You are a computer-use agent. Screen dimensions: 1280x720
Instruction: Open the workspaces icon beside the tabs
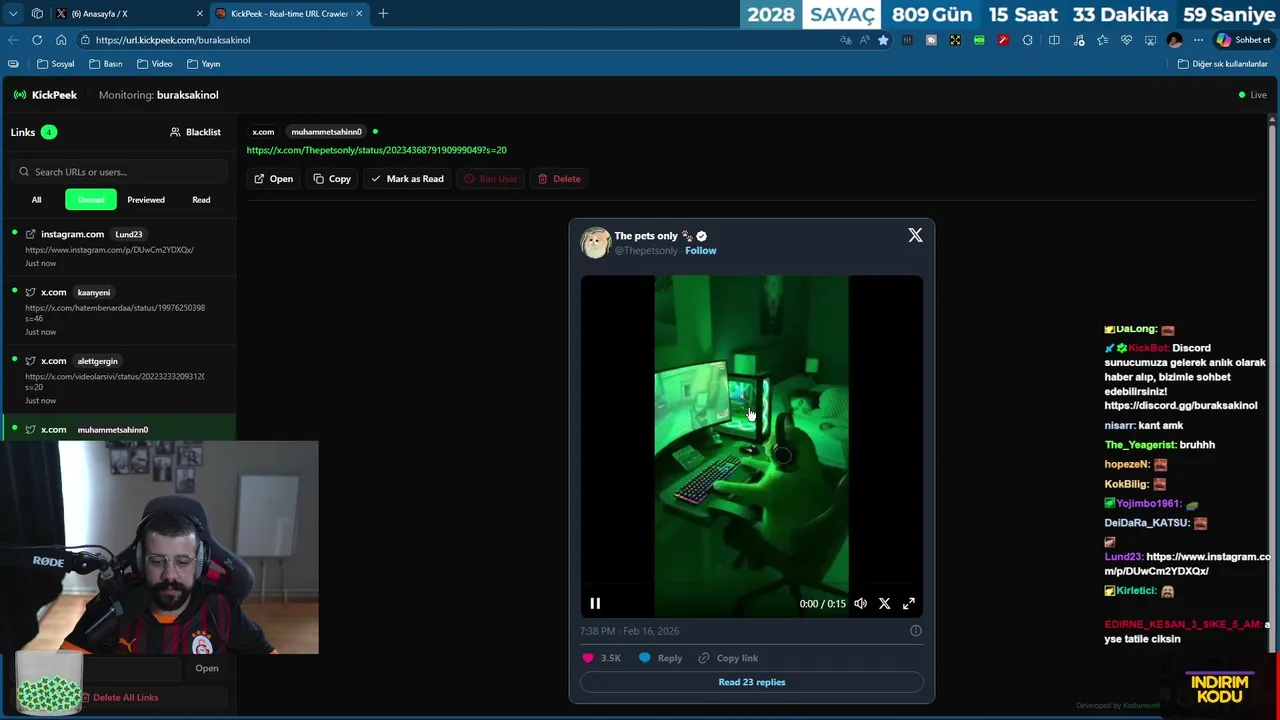coord(37,14)
